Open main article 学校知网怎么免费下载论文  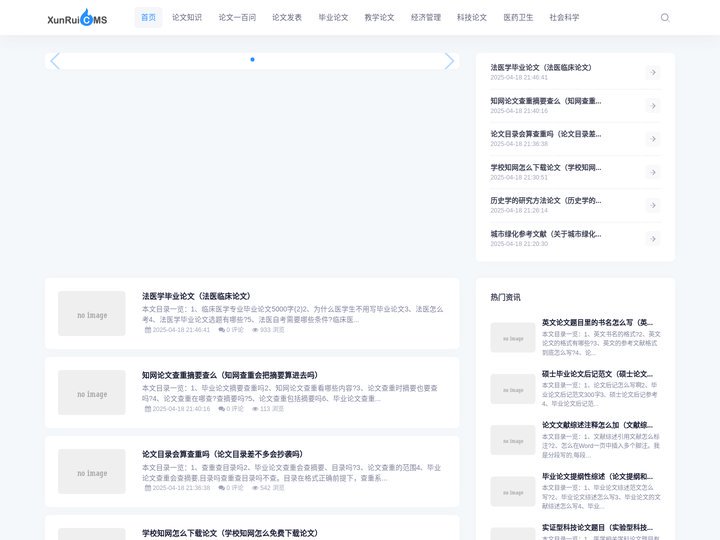(230, 533)
